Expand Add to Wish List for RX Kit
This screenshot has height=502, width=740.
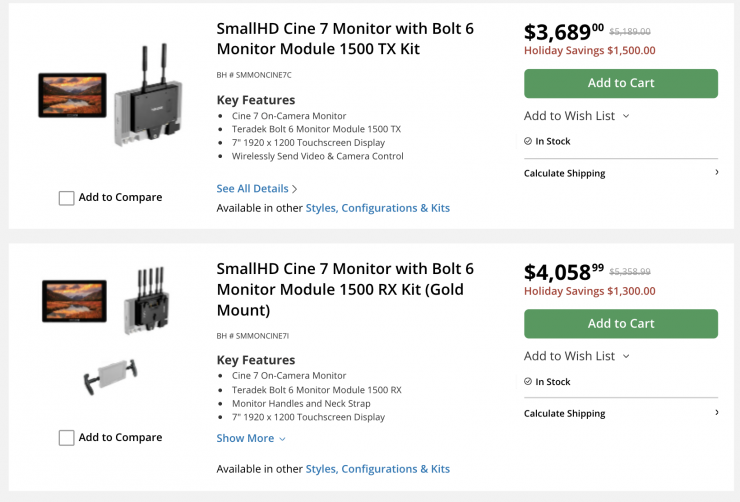pos(576,356)
